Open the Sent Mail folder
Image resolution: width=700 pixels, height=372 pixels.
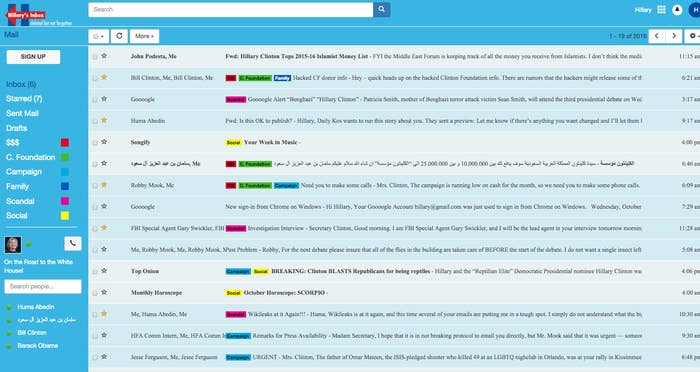(22, 113)
